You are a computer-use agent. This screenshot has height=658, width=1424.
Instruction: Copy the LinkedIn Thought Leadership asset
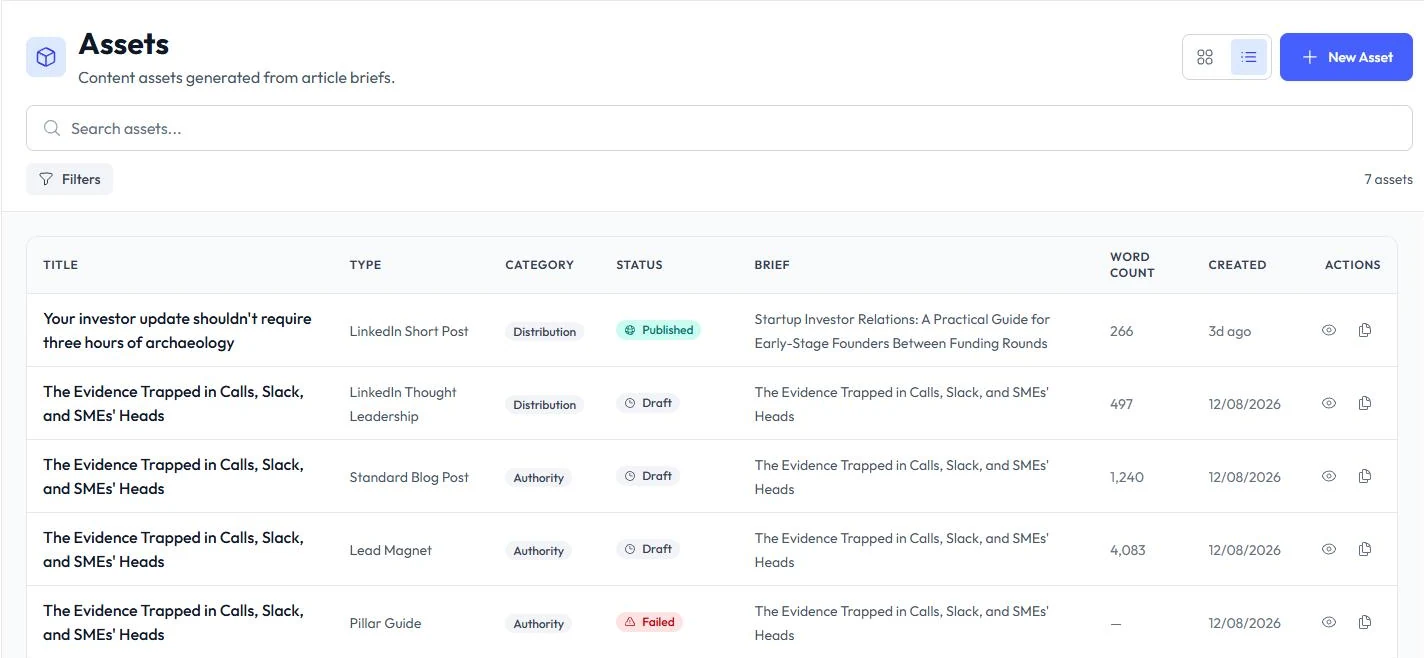(1365, 403)
